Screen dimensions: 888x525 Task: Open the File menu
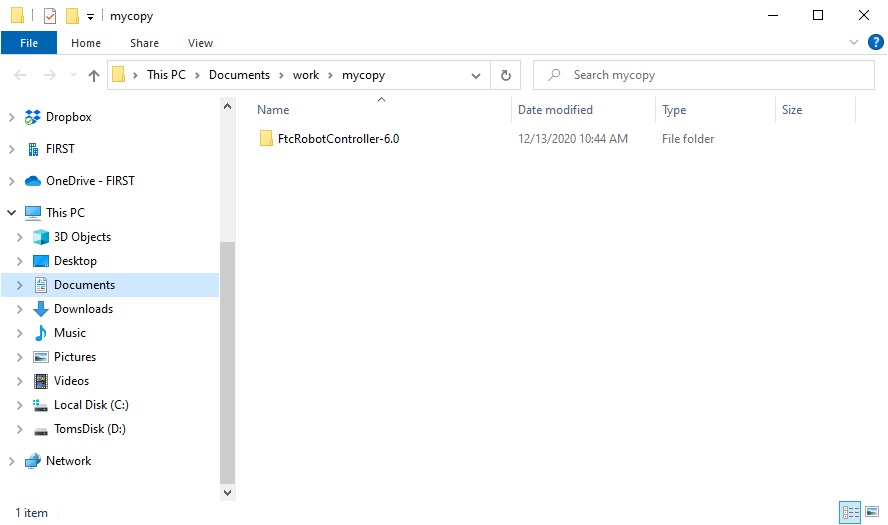29,43
